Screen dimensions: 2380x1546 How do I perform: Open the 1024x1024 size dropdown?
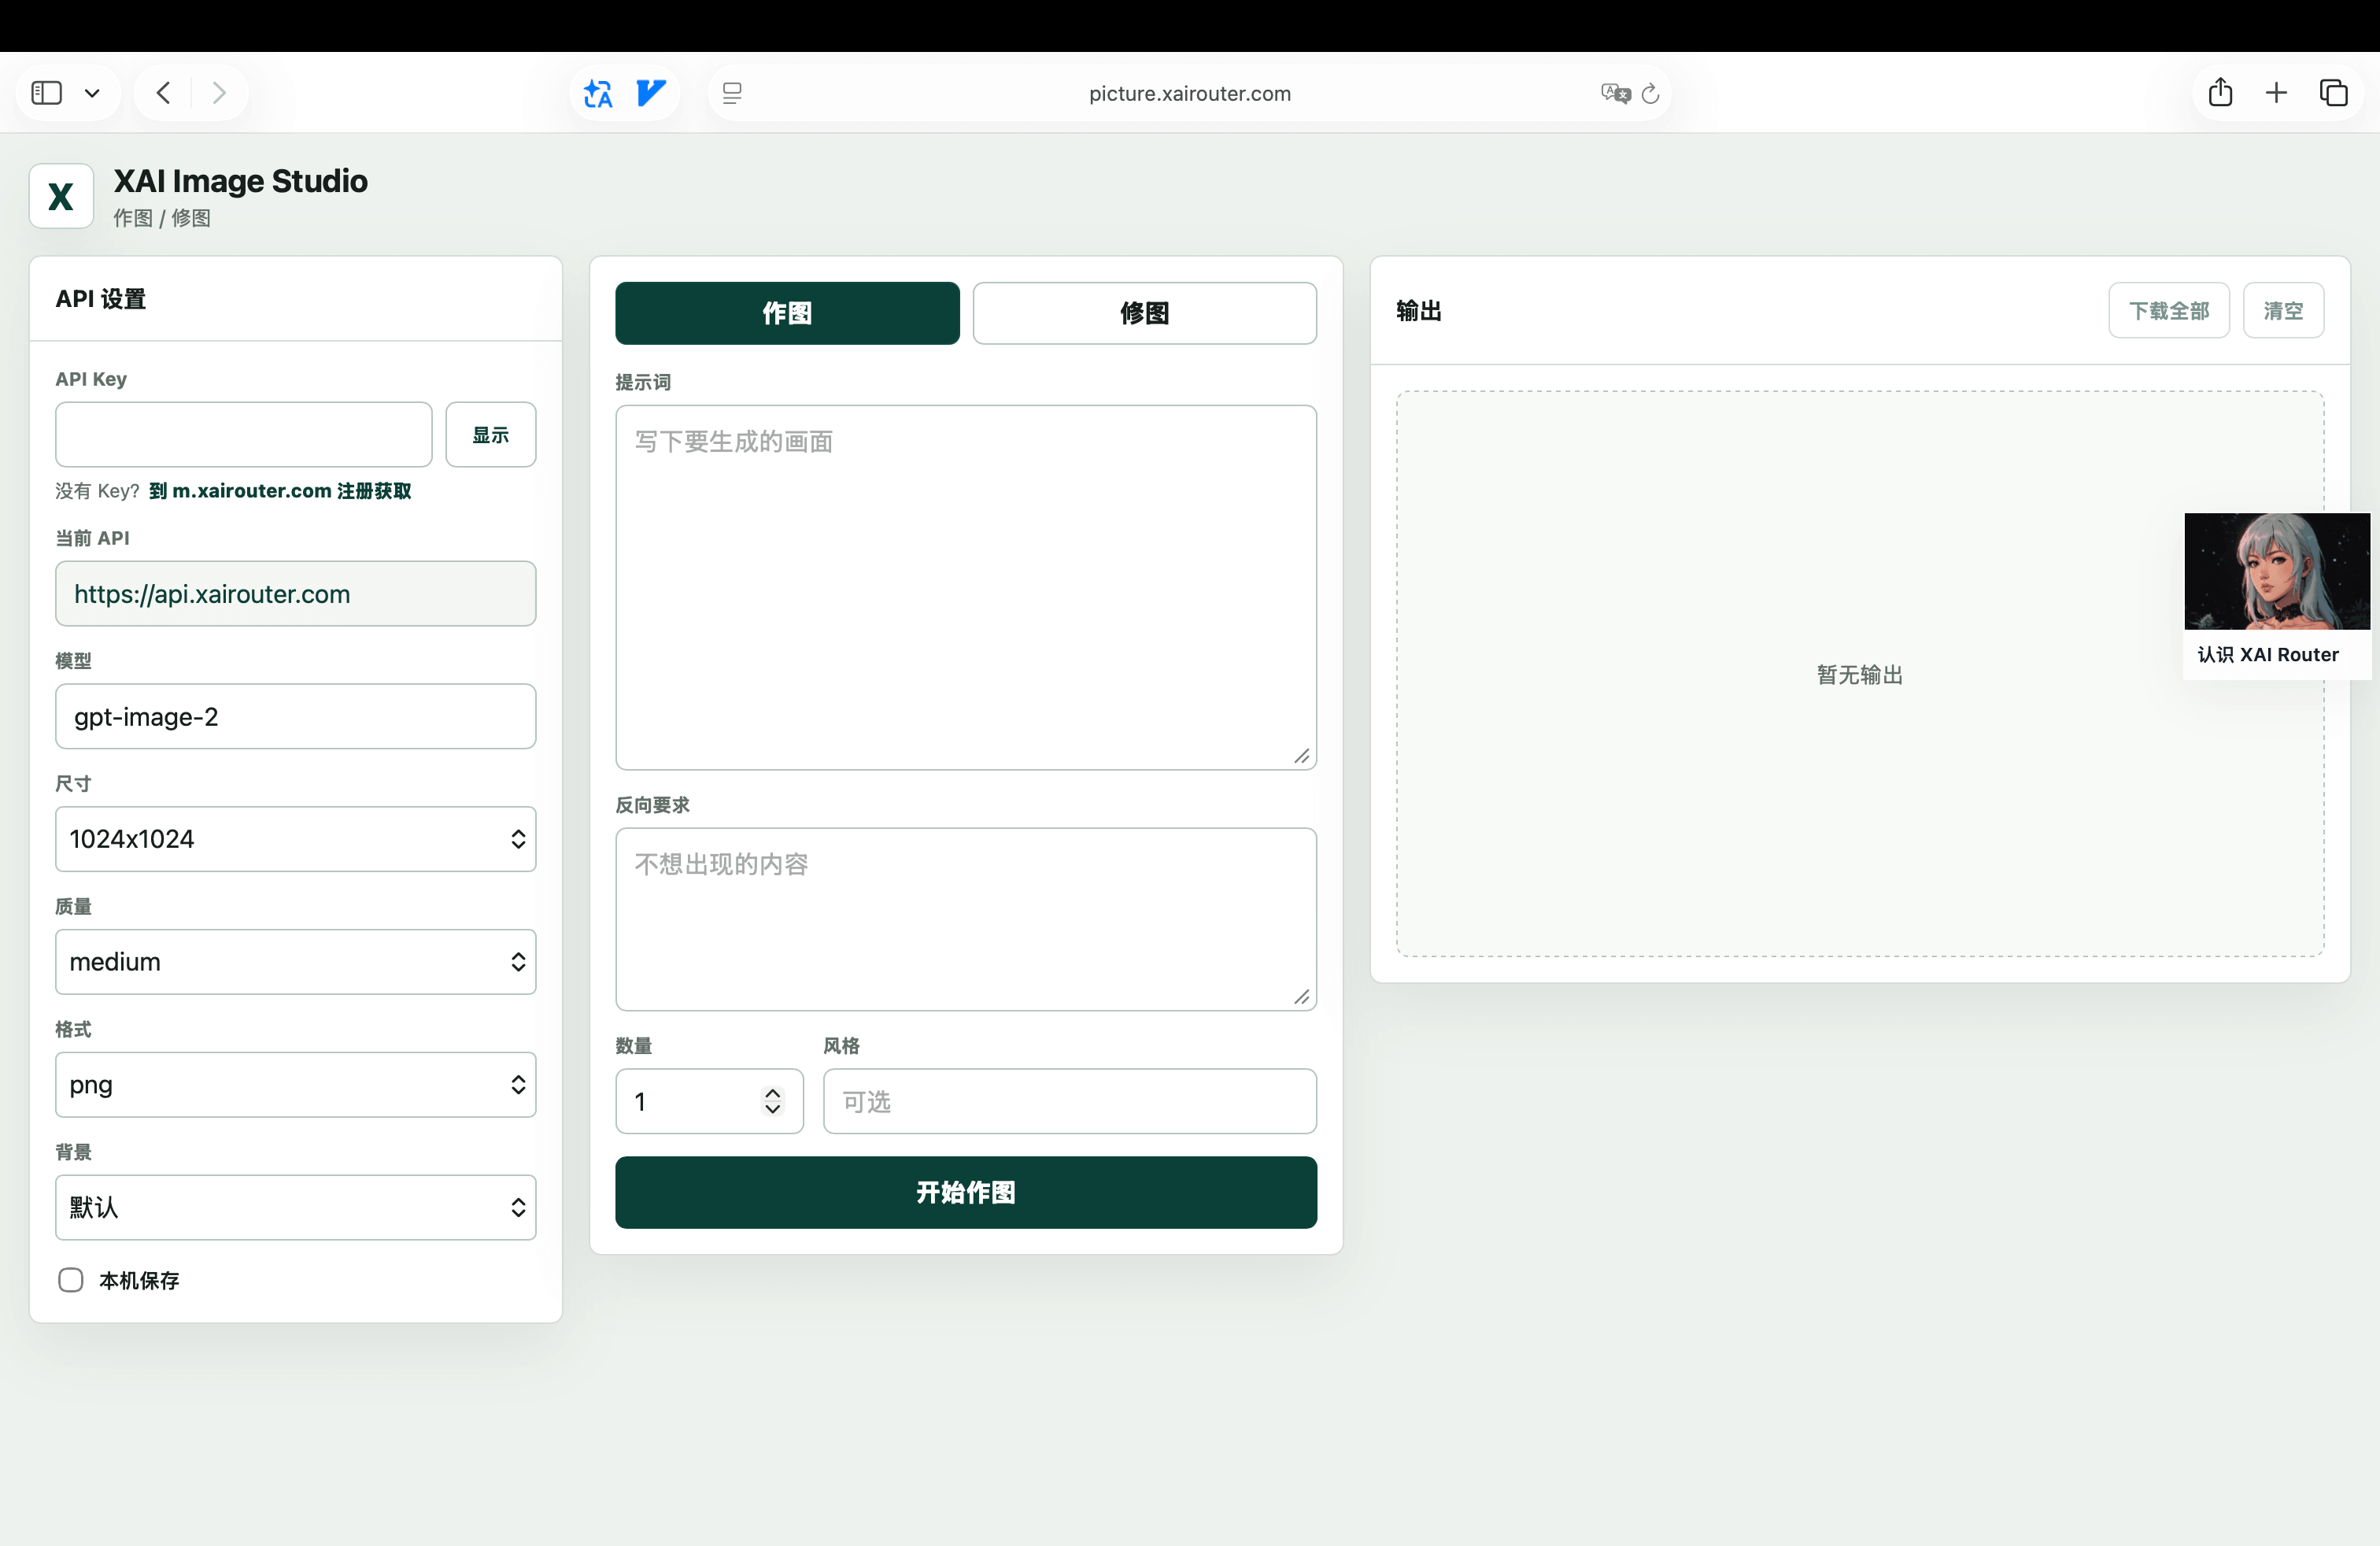(x=296, y=839)
